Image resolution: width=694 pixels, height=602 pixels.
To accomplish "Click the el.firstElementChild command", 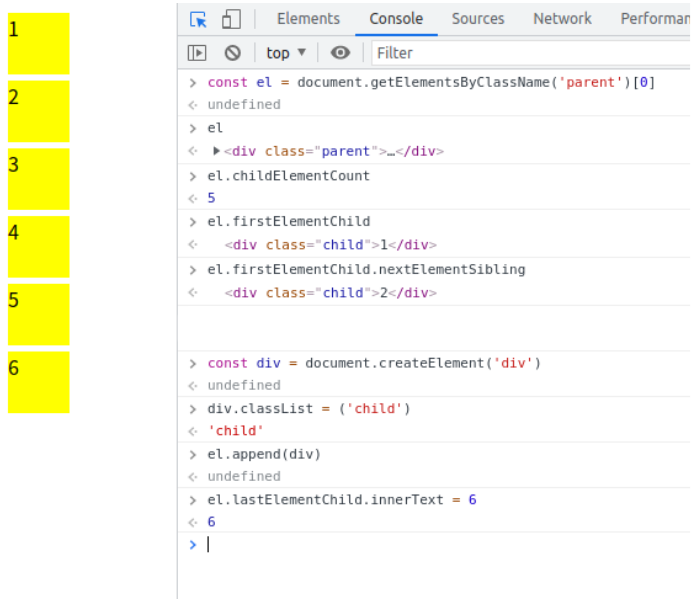I will pos(289,221).
